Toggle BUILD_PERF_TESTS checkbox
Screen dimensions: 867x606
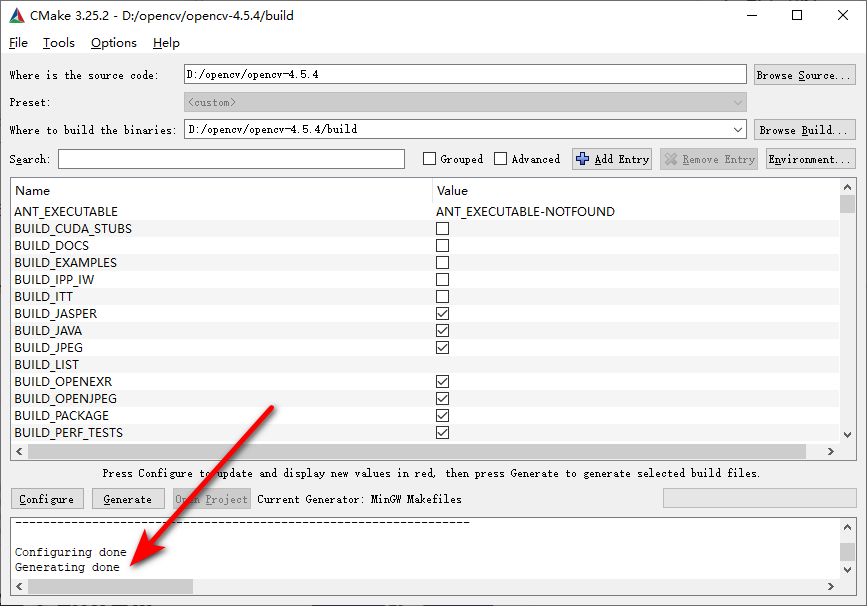click(x=442, y=432)
